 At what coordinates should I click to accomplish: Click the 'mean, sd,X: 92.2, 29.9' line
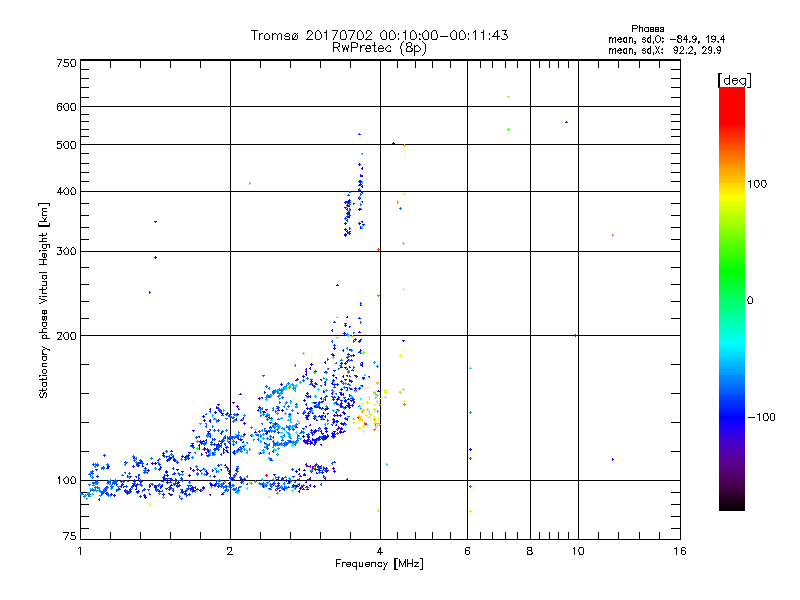pos(664,50)
